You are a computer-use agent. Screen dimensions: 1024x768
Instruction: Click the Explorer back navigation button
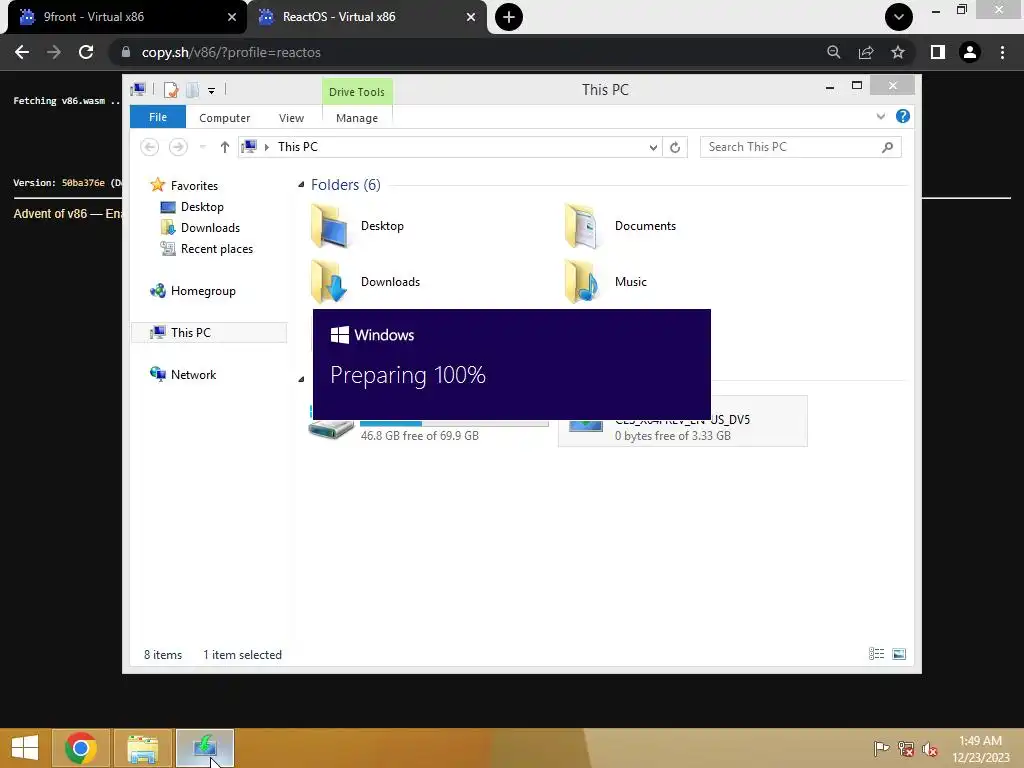coord(150,147)
